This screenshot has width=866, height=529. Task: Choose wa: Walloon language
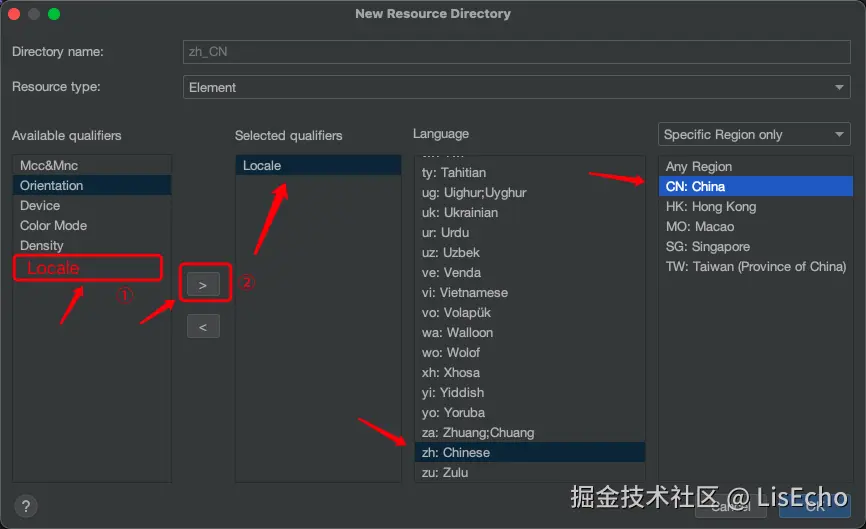pyautogui.click(x=530, y=332)
